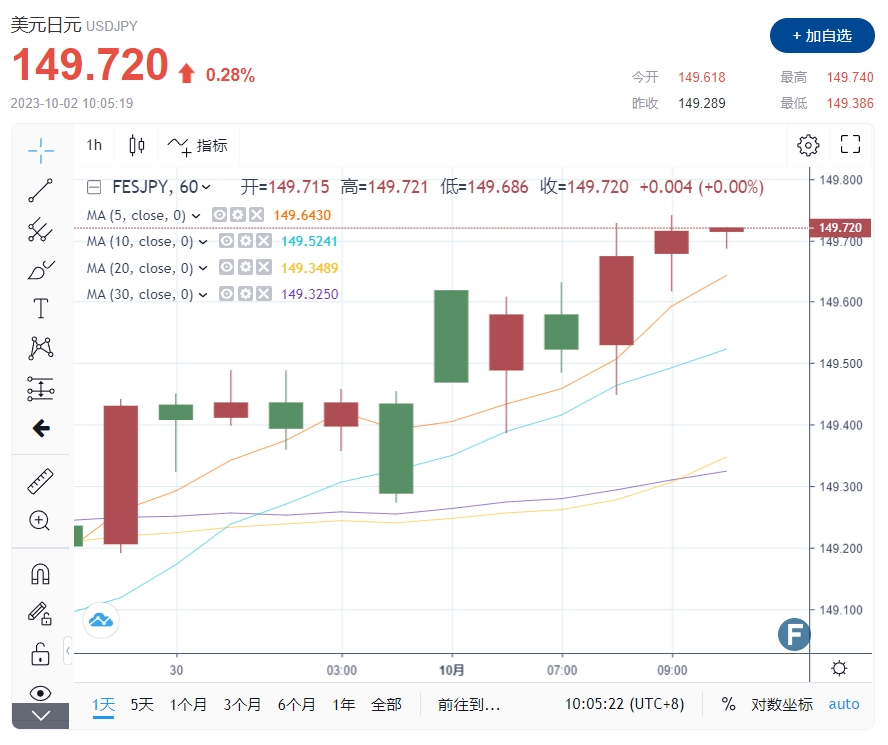Viewport: 888px width, 745px height.
Task: Select the crosshair cursor tool
Action: coord(40,150)
